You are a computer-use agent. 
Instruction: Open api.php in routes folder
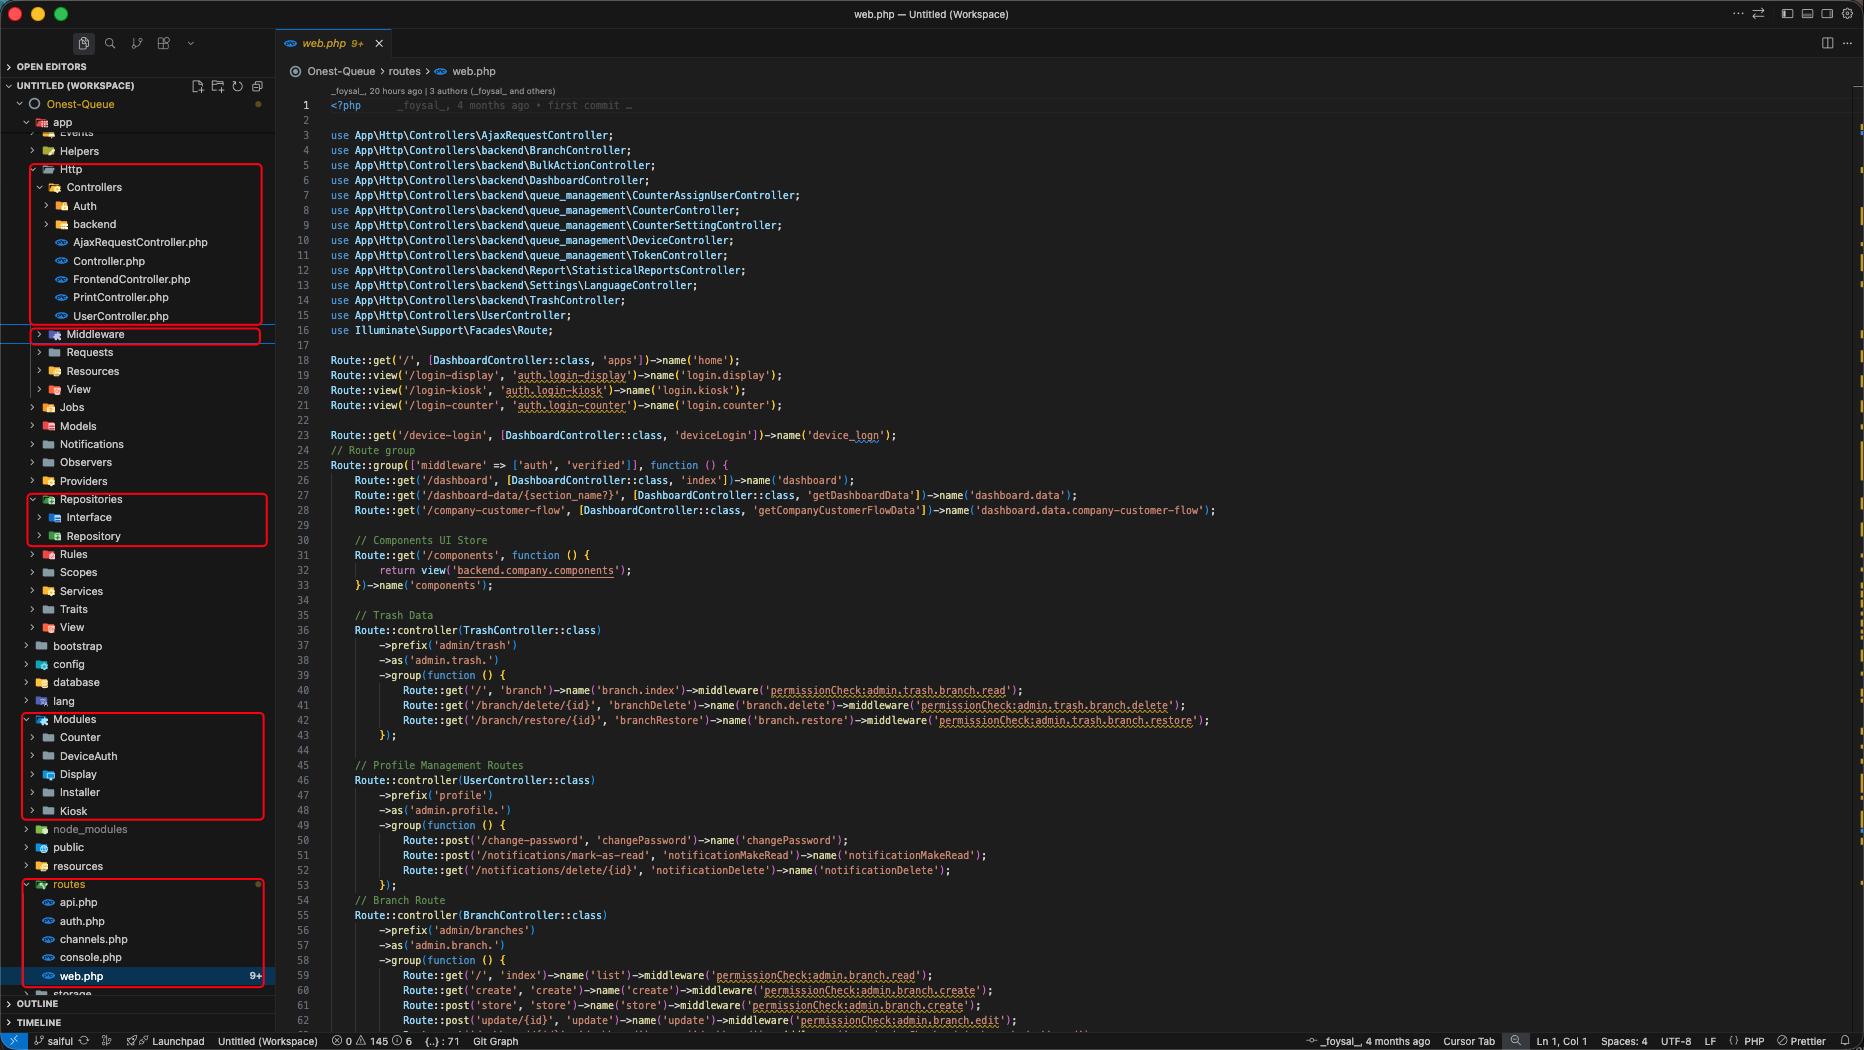click(x=78, y=903)
